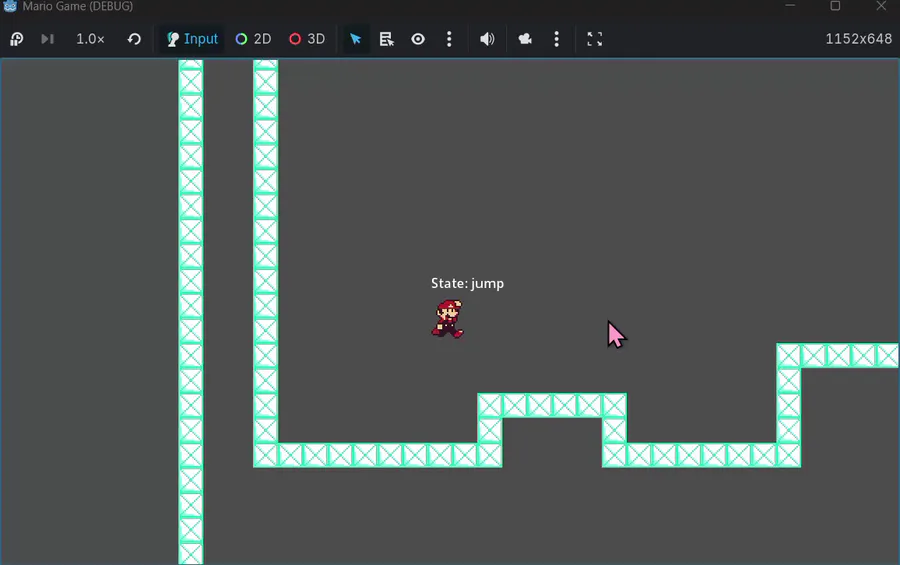Click the list select mode icon
This screenshot has width=900, height=565.
(x=387, y=39)
